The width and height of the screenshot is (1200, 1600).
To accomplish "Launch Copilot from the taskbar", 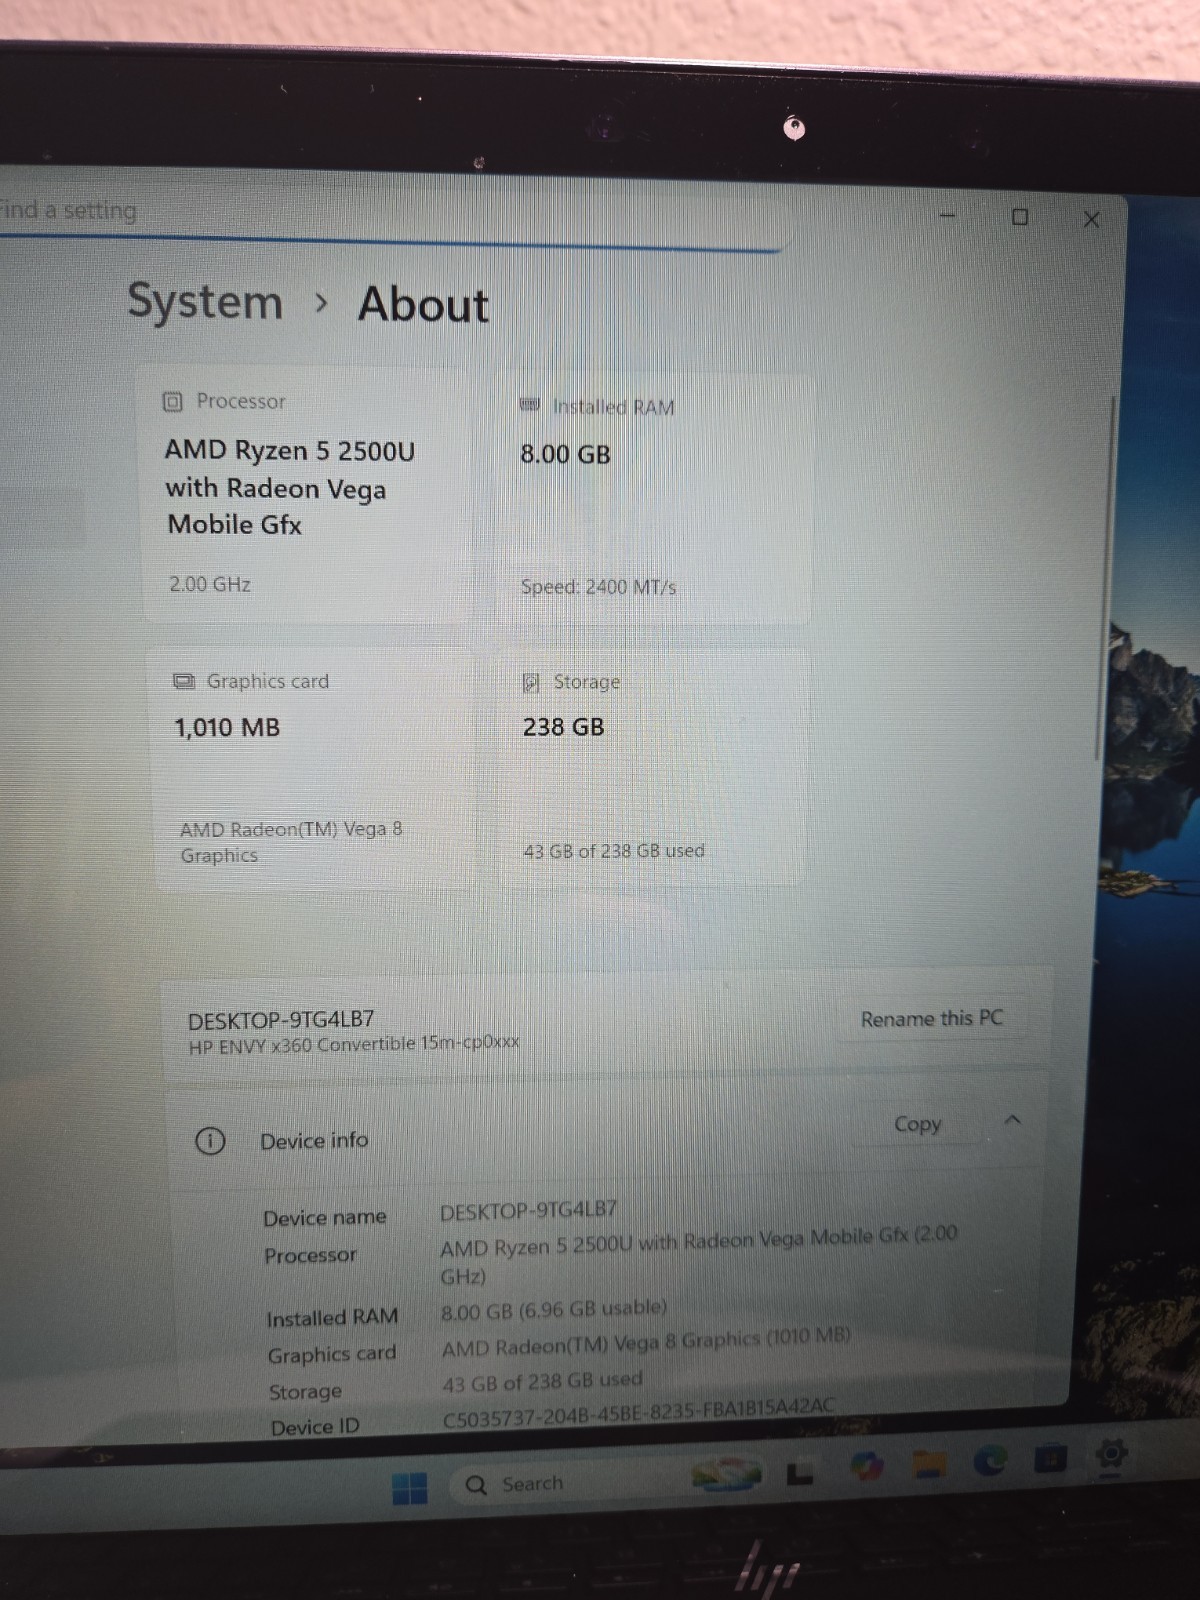I will point(867,1467).
